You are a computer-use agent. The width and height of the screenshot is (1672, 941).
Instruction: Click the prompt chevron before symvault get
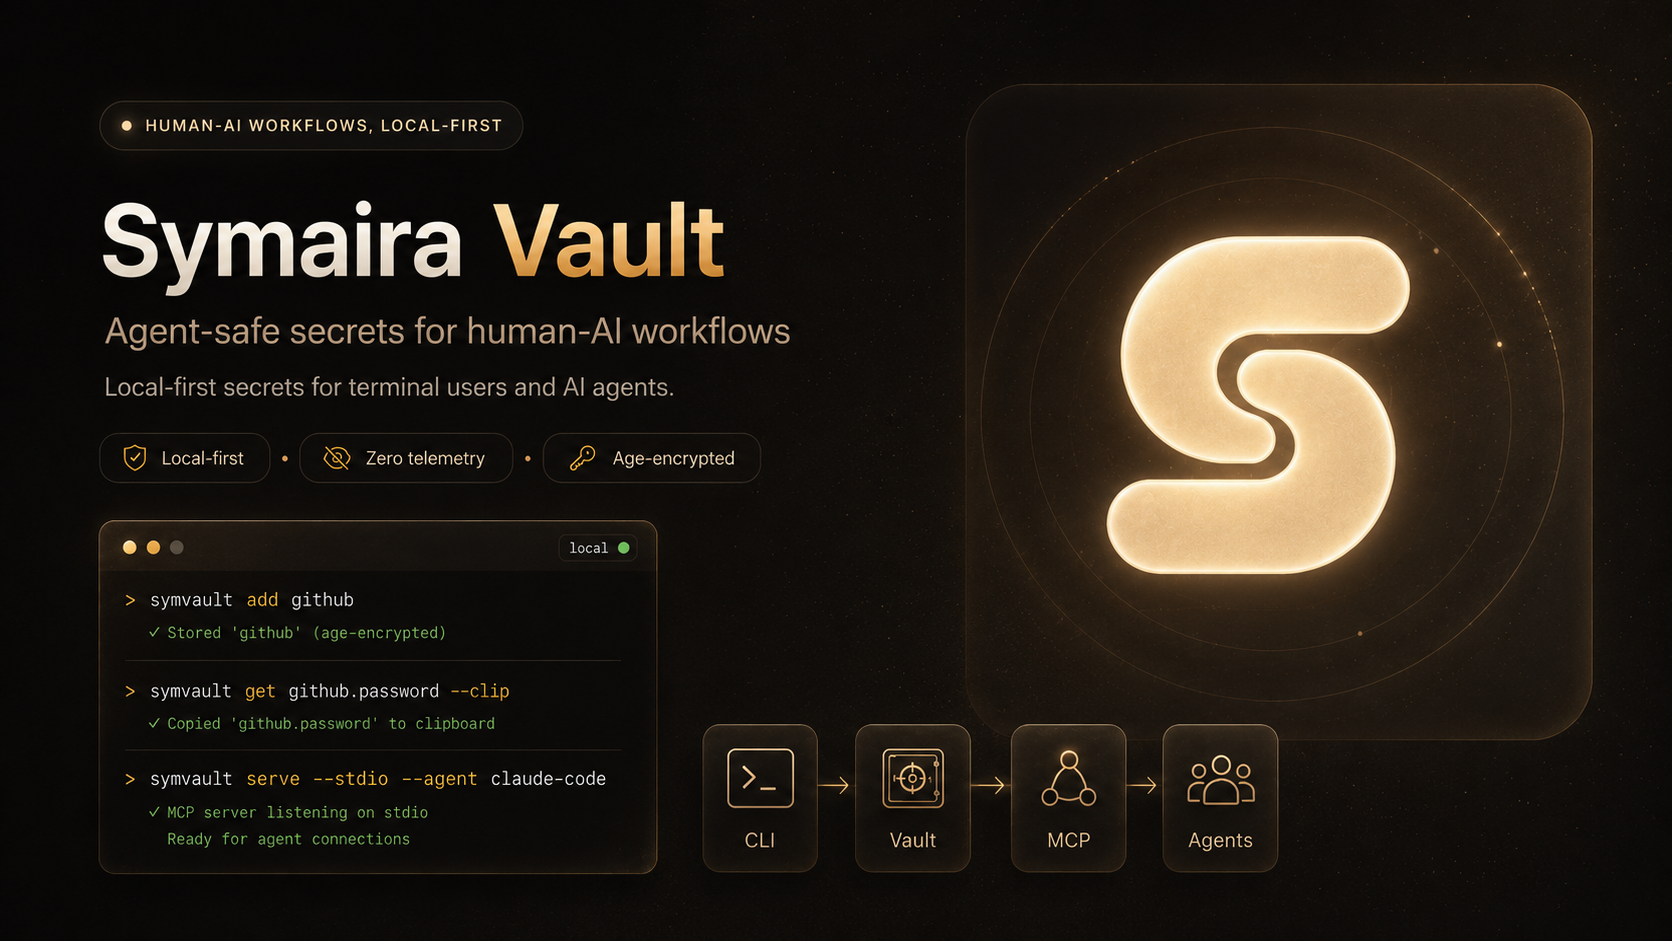tap(130, 691)
